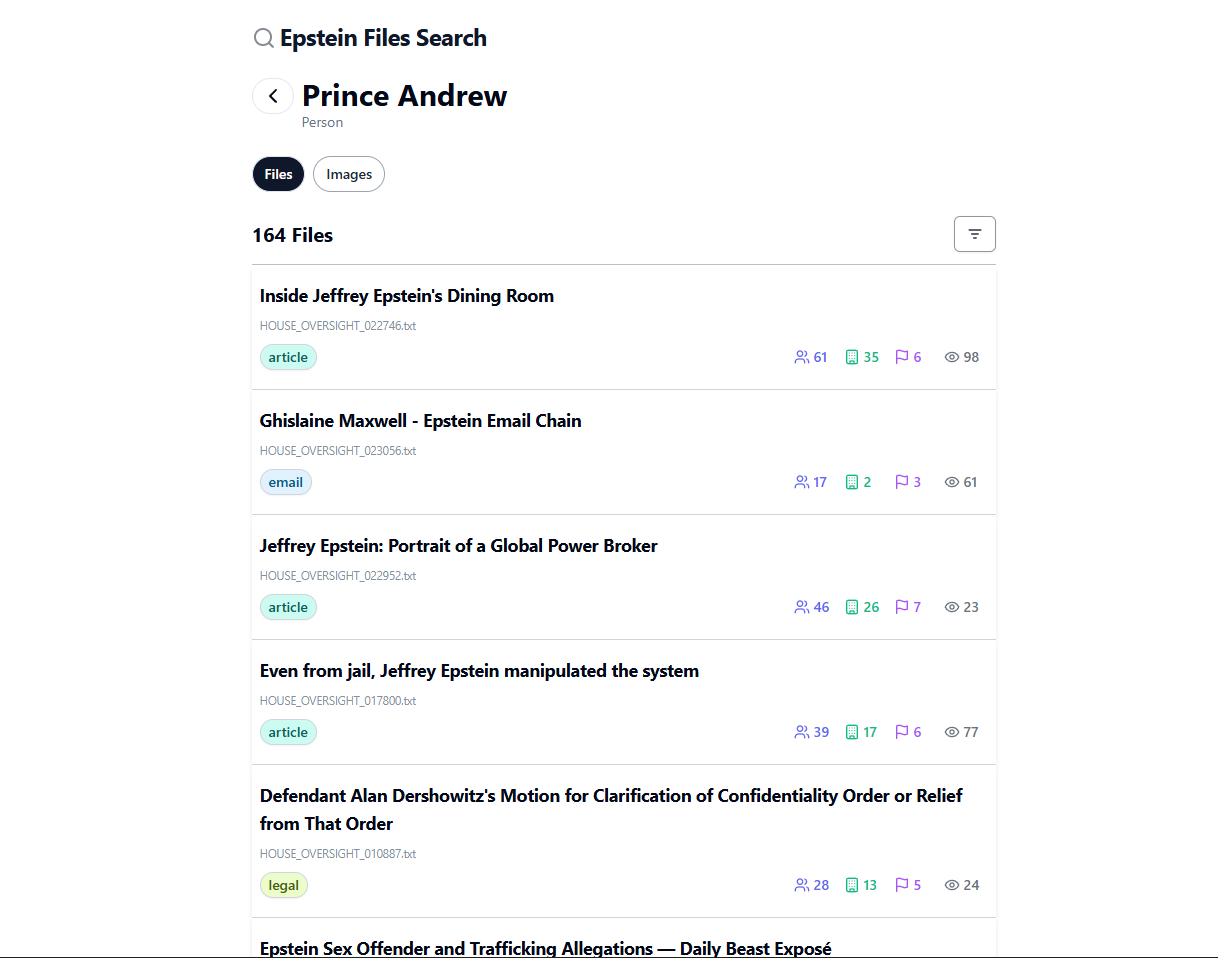This screenshot has width=1218, height=958.
Task: Click the HOUSE_OVERSIGHT_017800.txt filename
Action: click(x=337, y=700)
